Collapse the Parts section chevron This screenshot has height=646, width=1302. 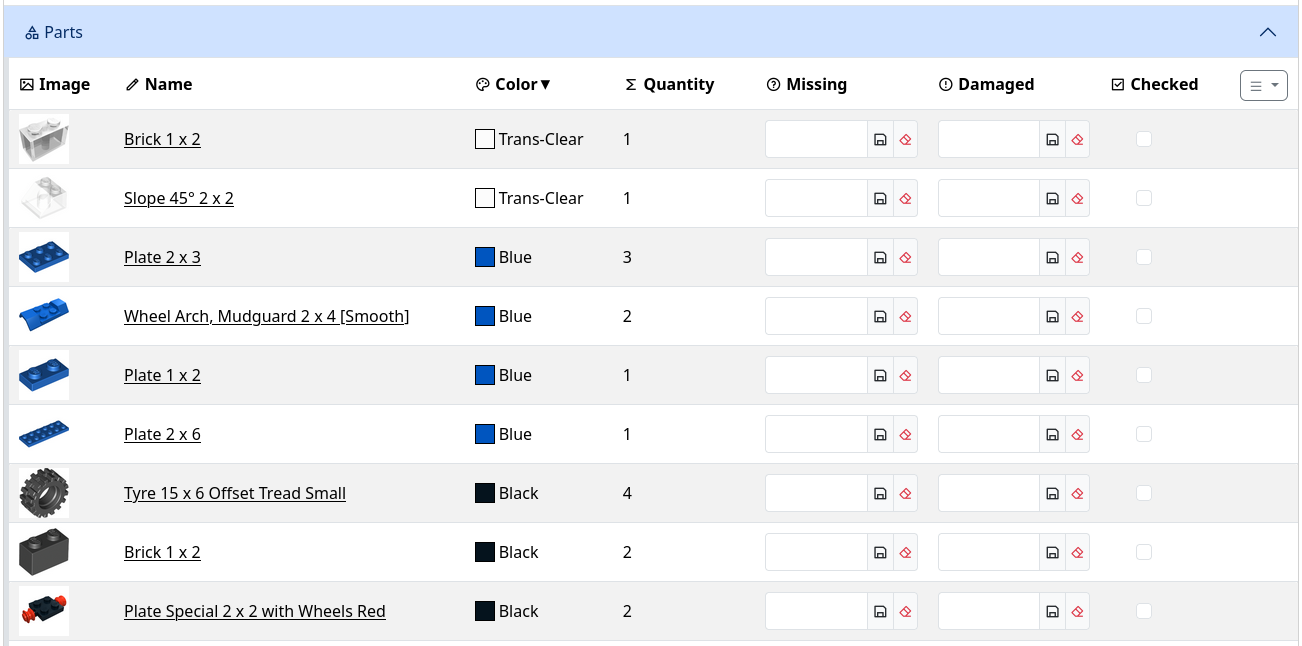pos(1267,32)
